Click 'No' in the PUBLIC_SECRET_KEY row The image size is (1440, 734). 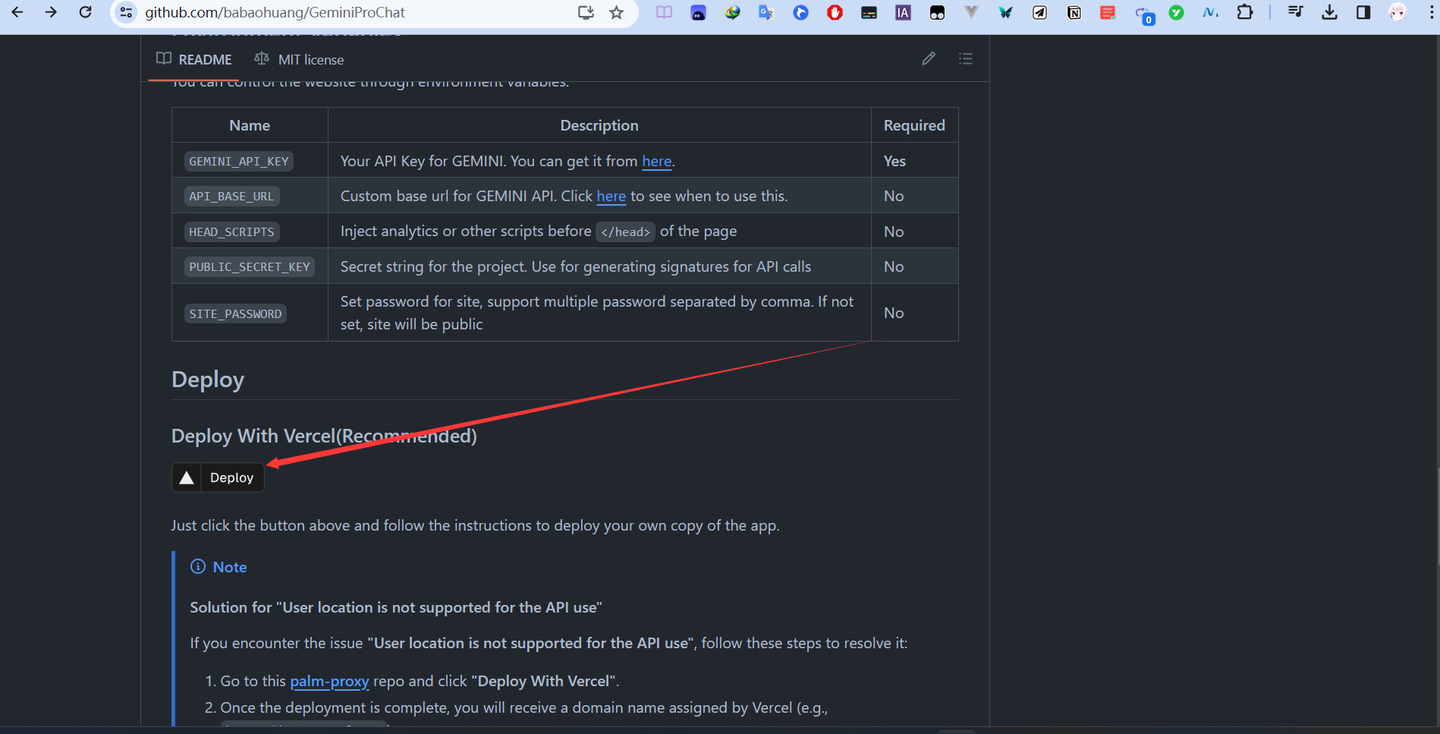pyautogui.click(x=893, y=267)
